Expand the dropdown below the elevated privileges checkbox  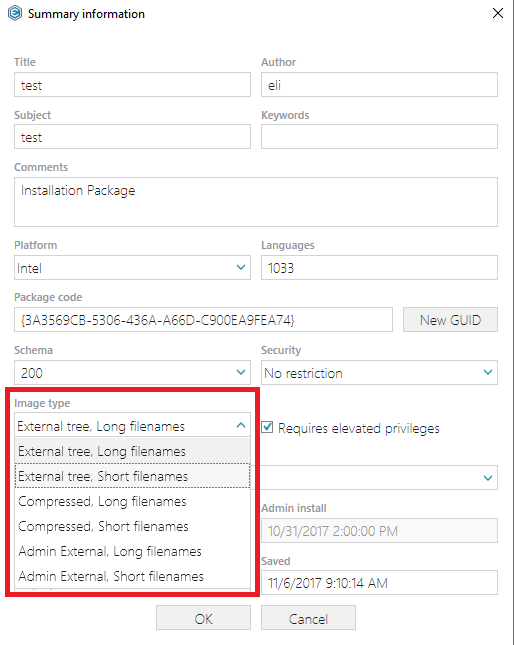point(488,478)
